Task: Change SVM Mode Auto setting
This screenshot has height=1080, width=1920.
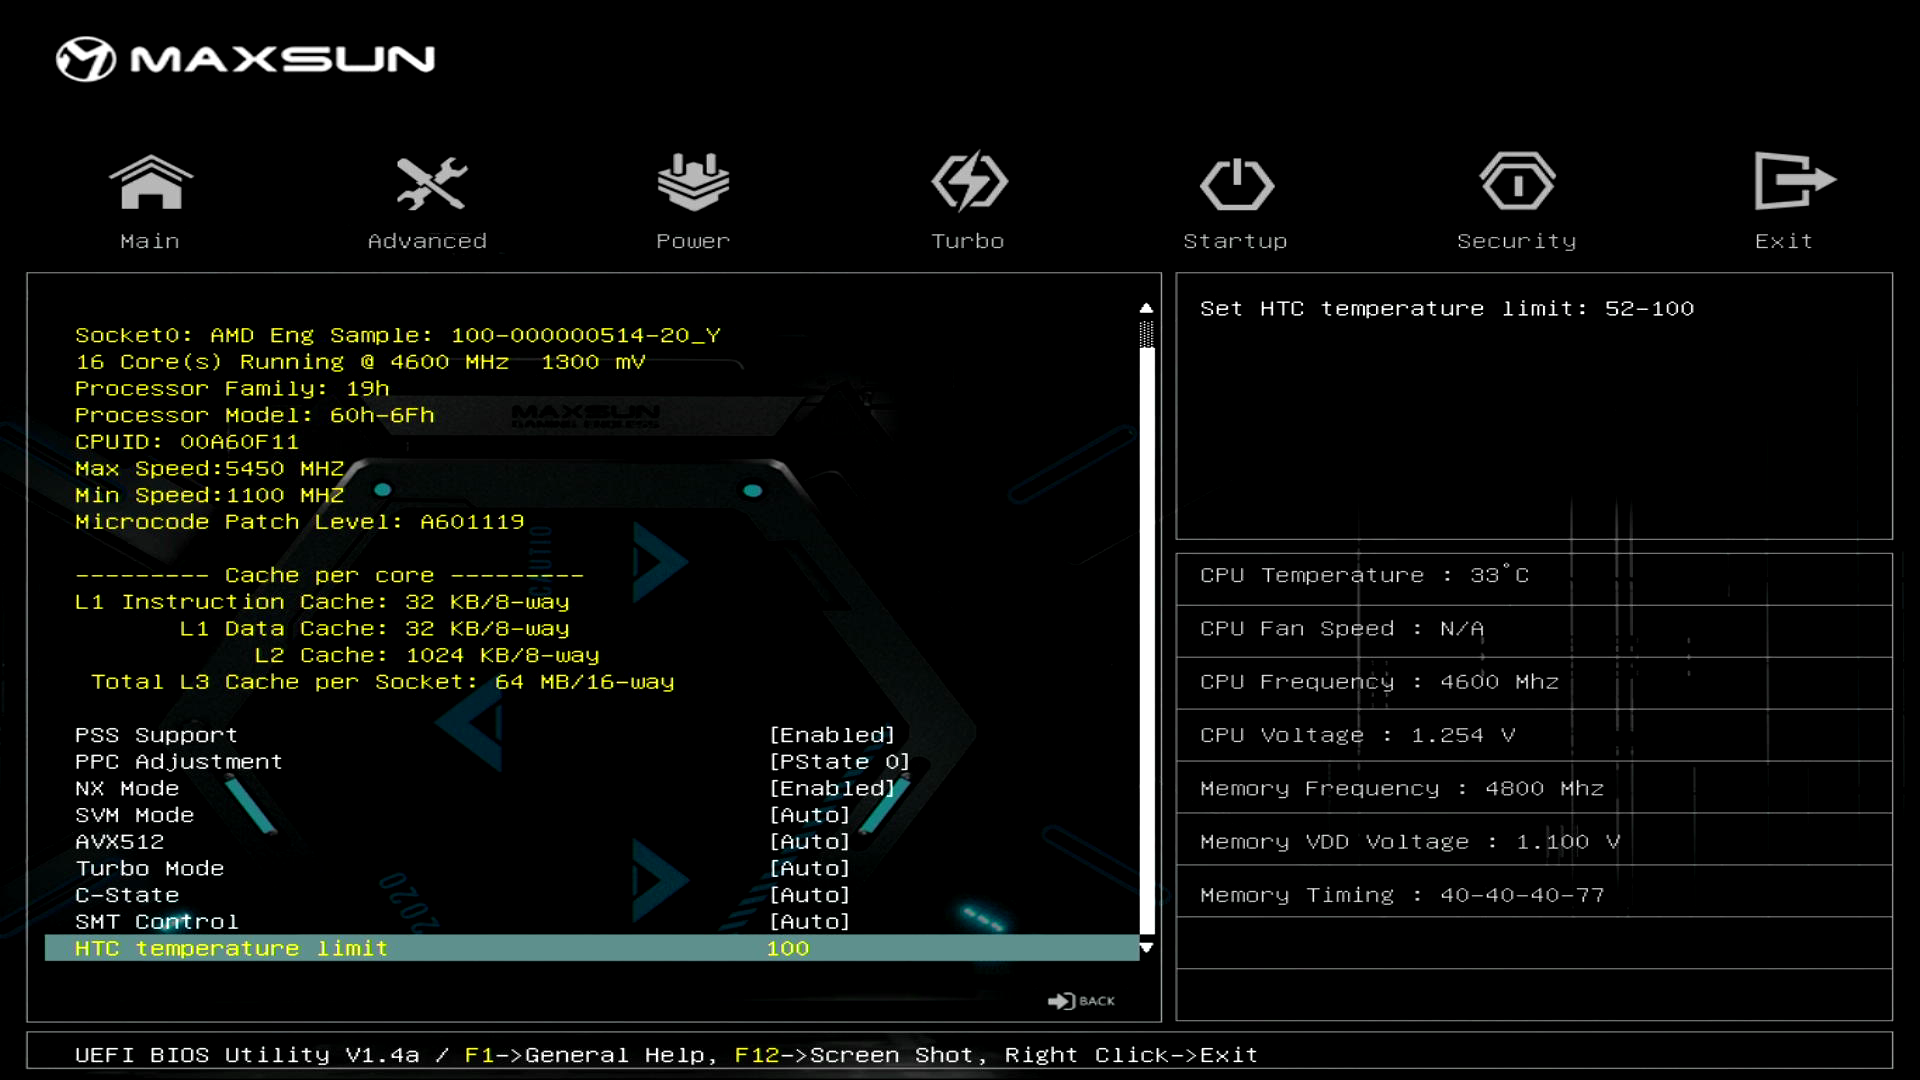Action: (809, 815)
